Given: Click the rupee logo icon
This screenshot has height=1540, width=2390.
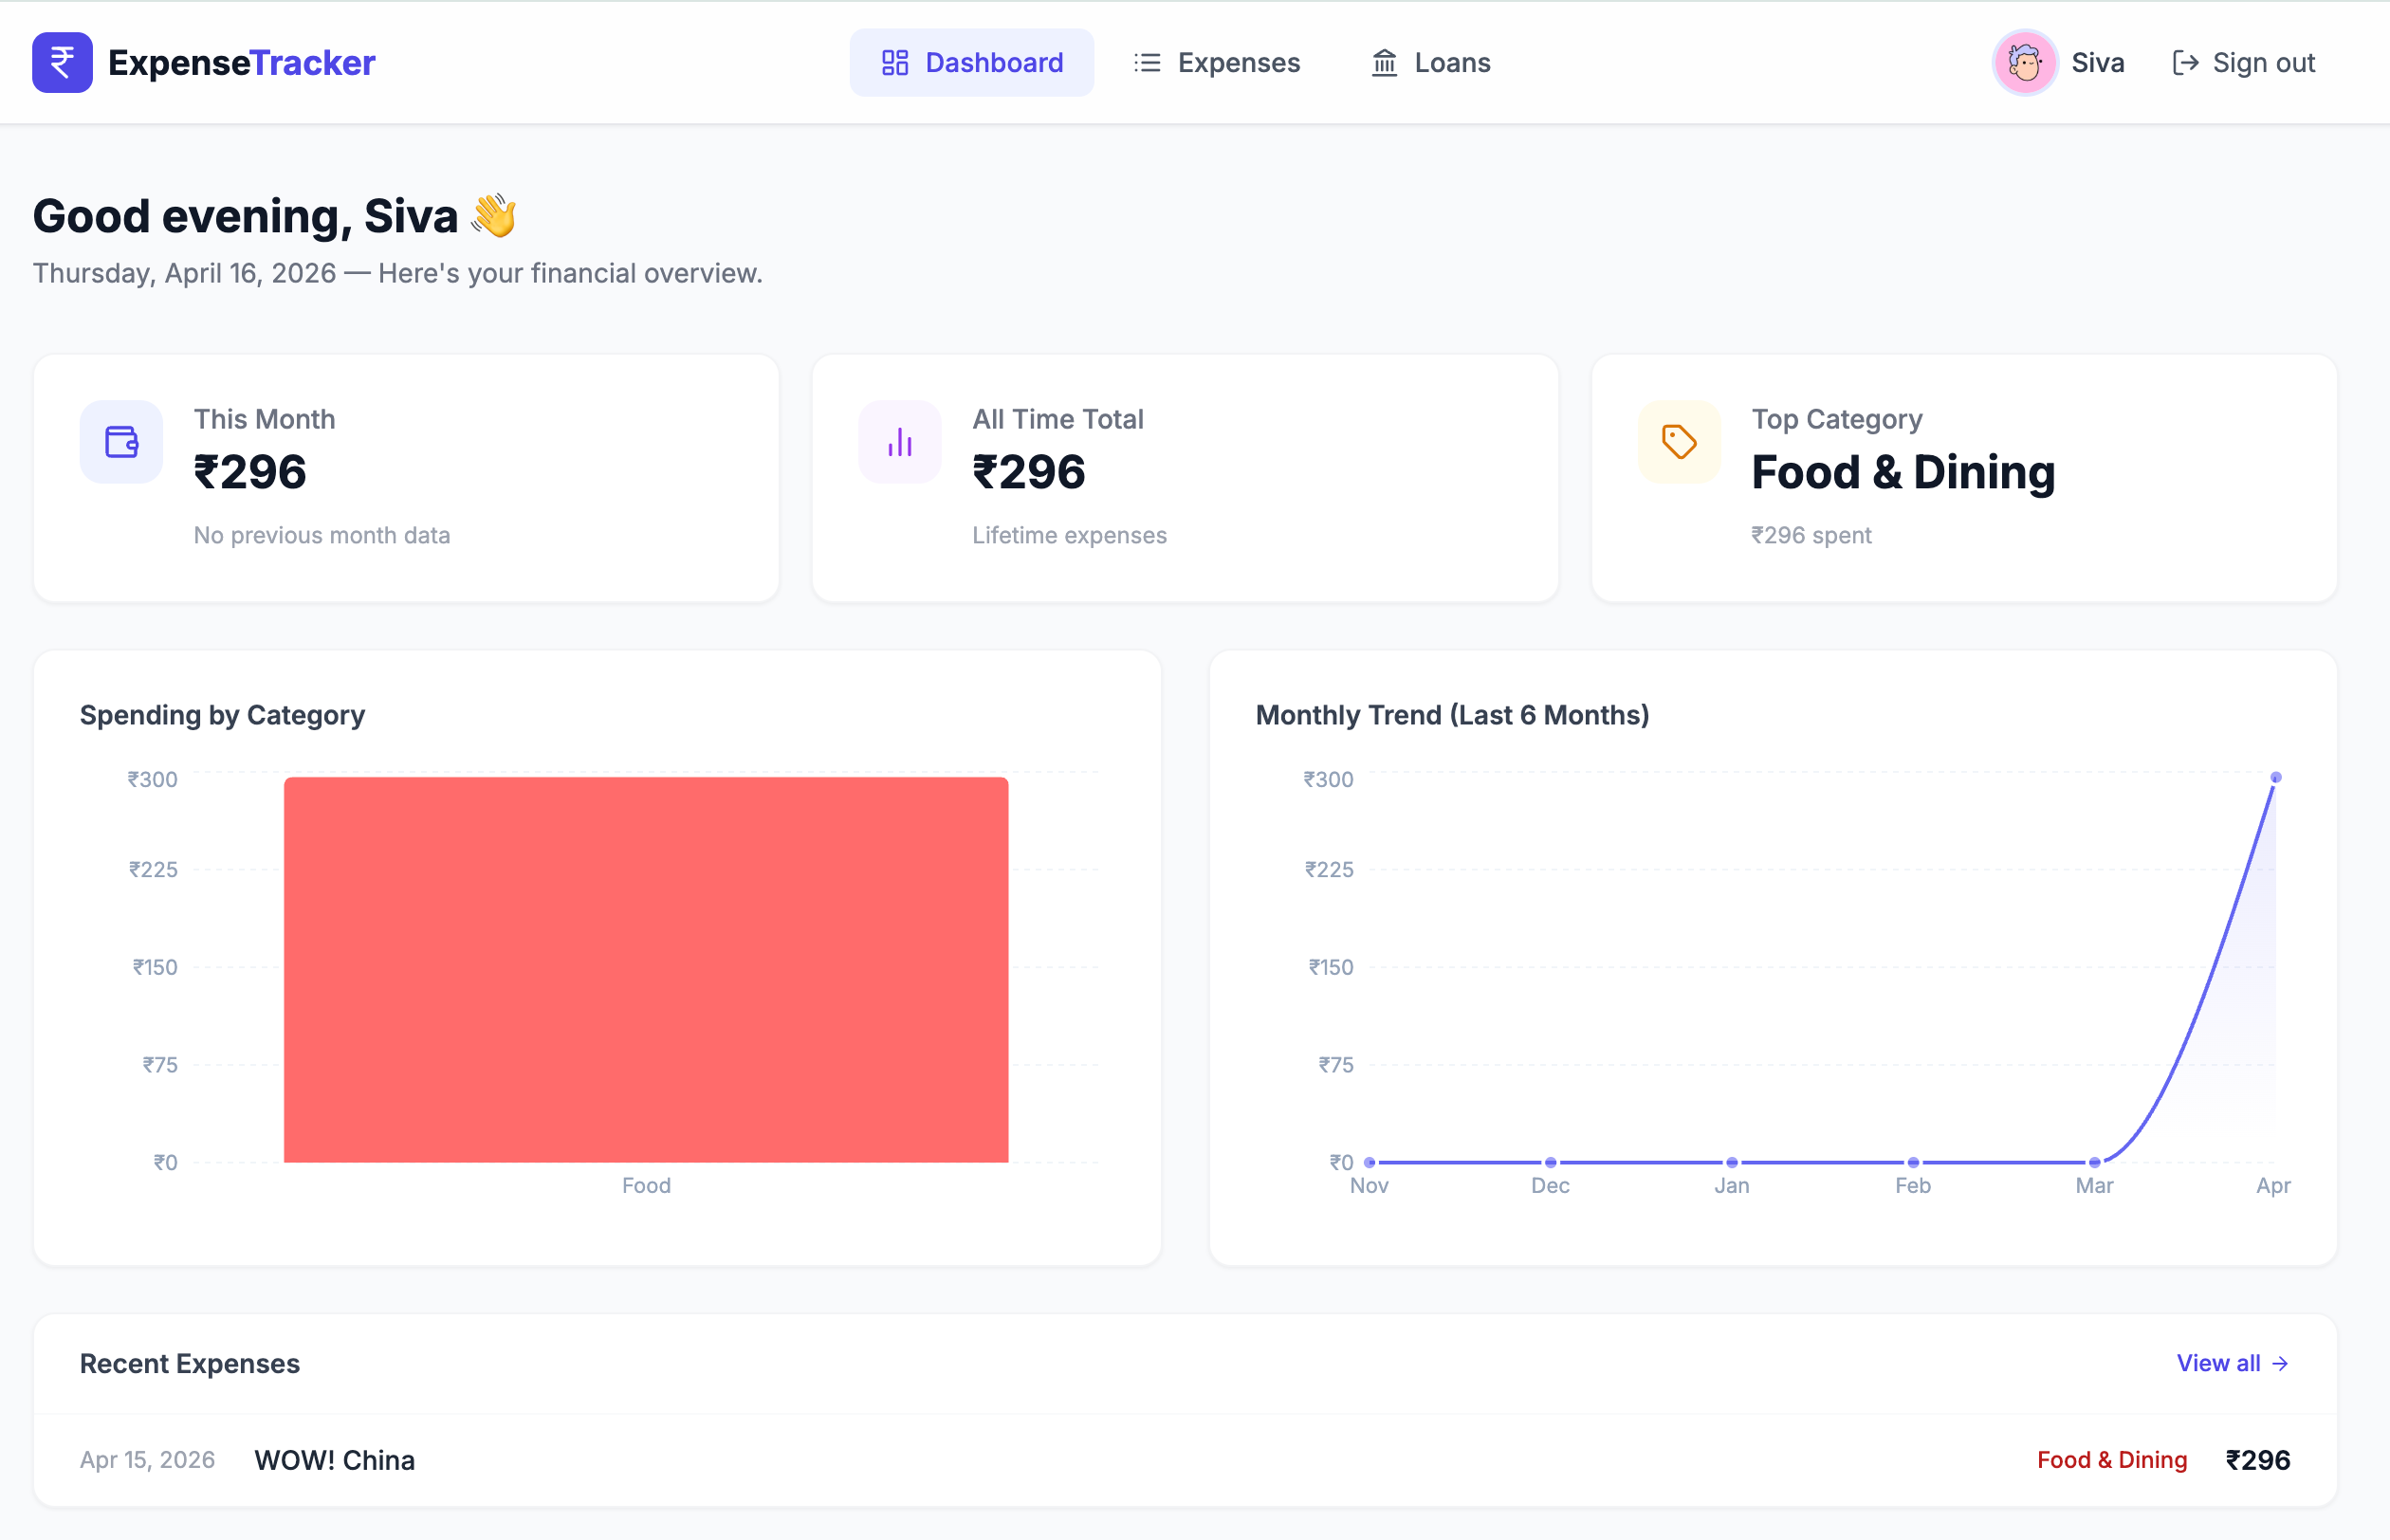Looking at the screenshot, I should click(x=62, y=62).
